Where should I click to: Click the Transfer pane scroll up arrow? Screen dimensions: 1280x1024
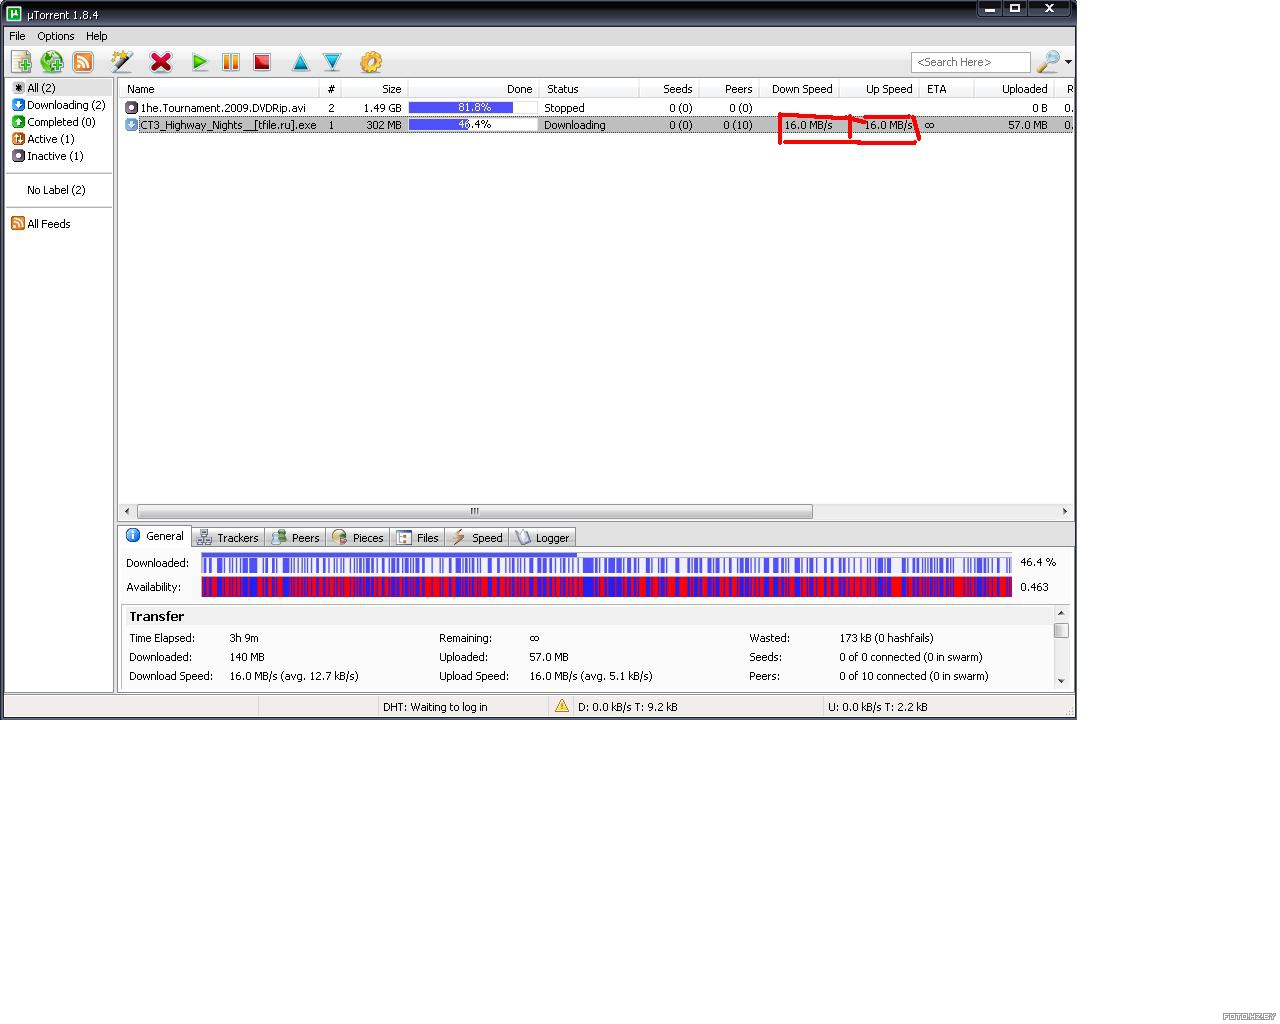1061,613
